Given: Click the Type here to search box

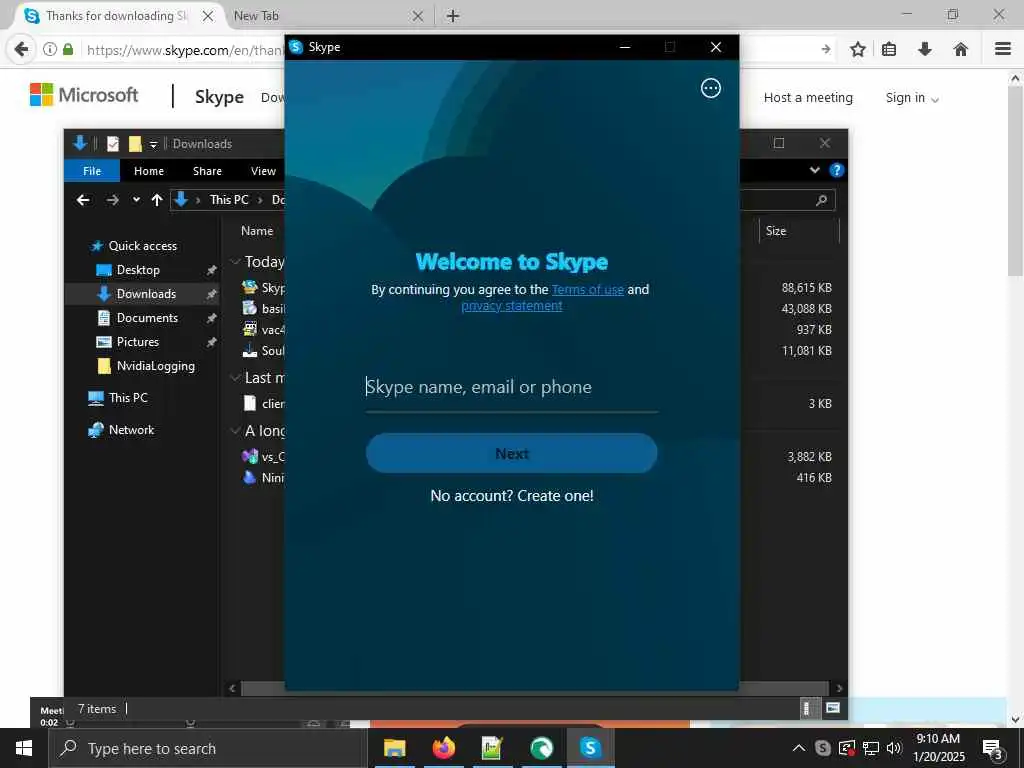Looking at the screenshot, I should click(x=208, y=748).
